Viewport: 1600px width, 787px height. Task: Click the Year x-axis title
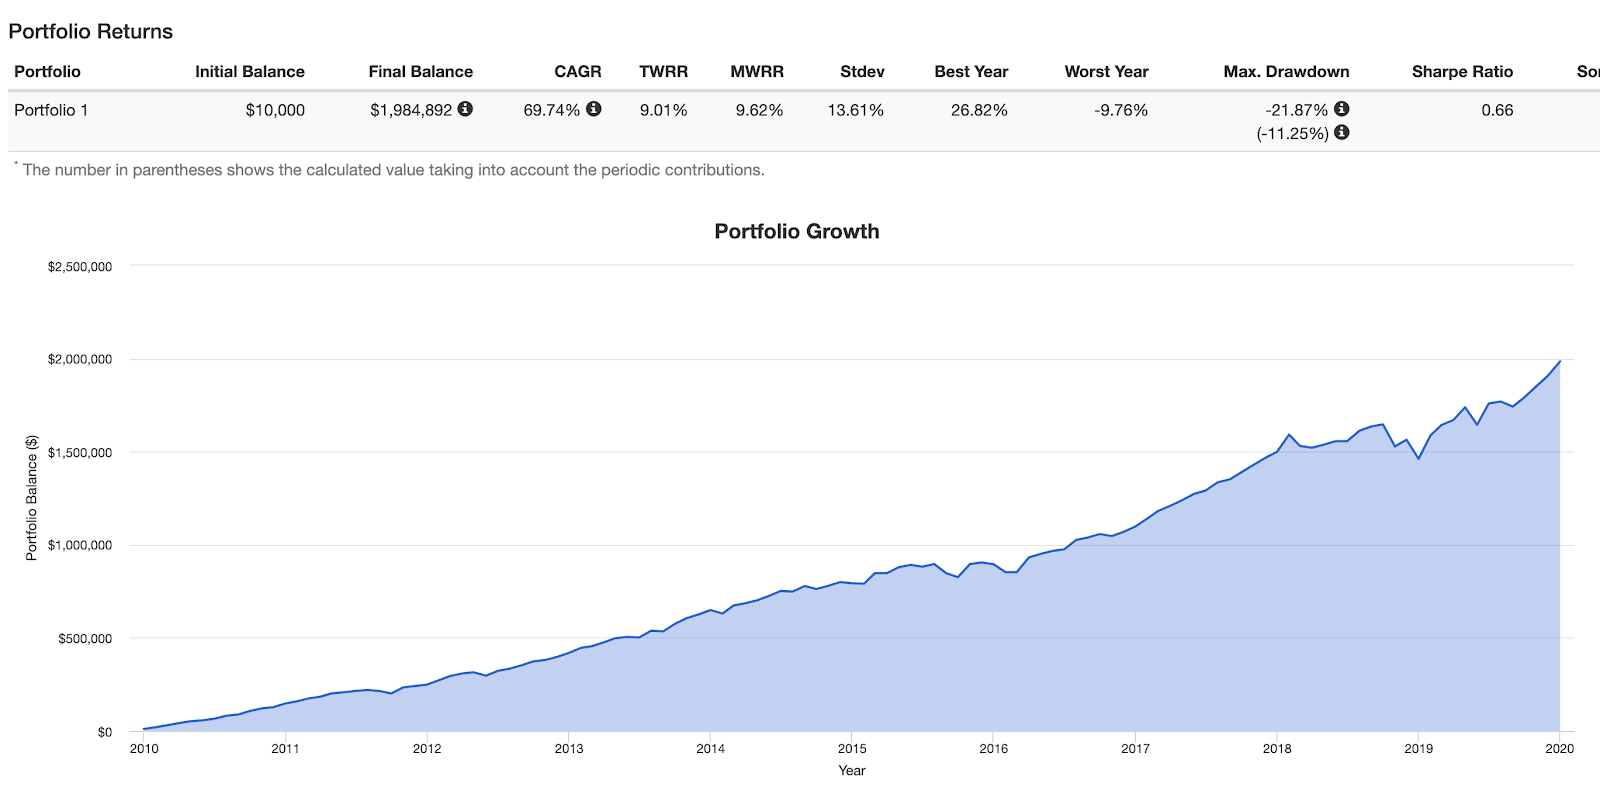pyautogui.click(x=852, y=770)
